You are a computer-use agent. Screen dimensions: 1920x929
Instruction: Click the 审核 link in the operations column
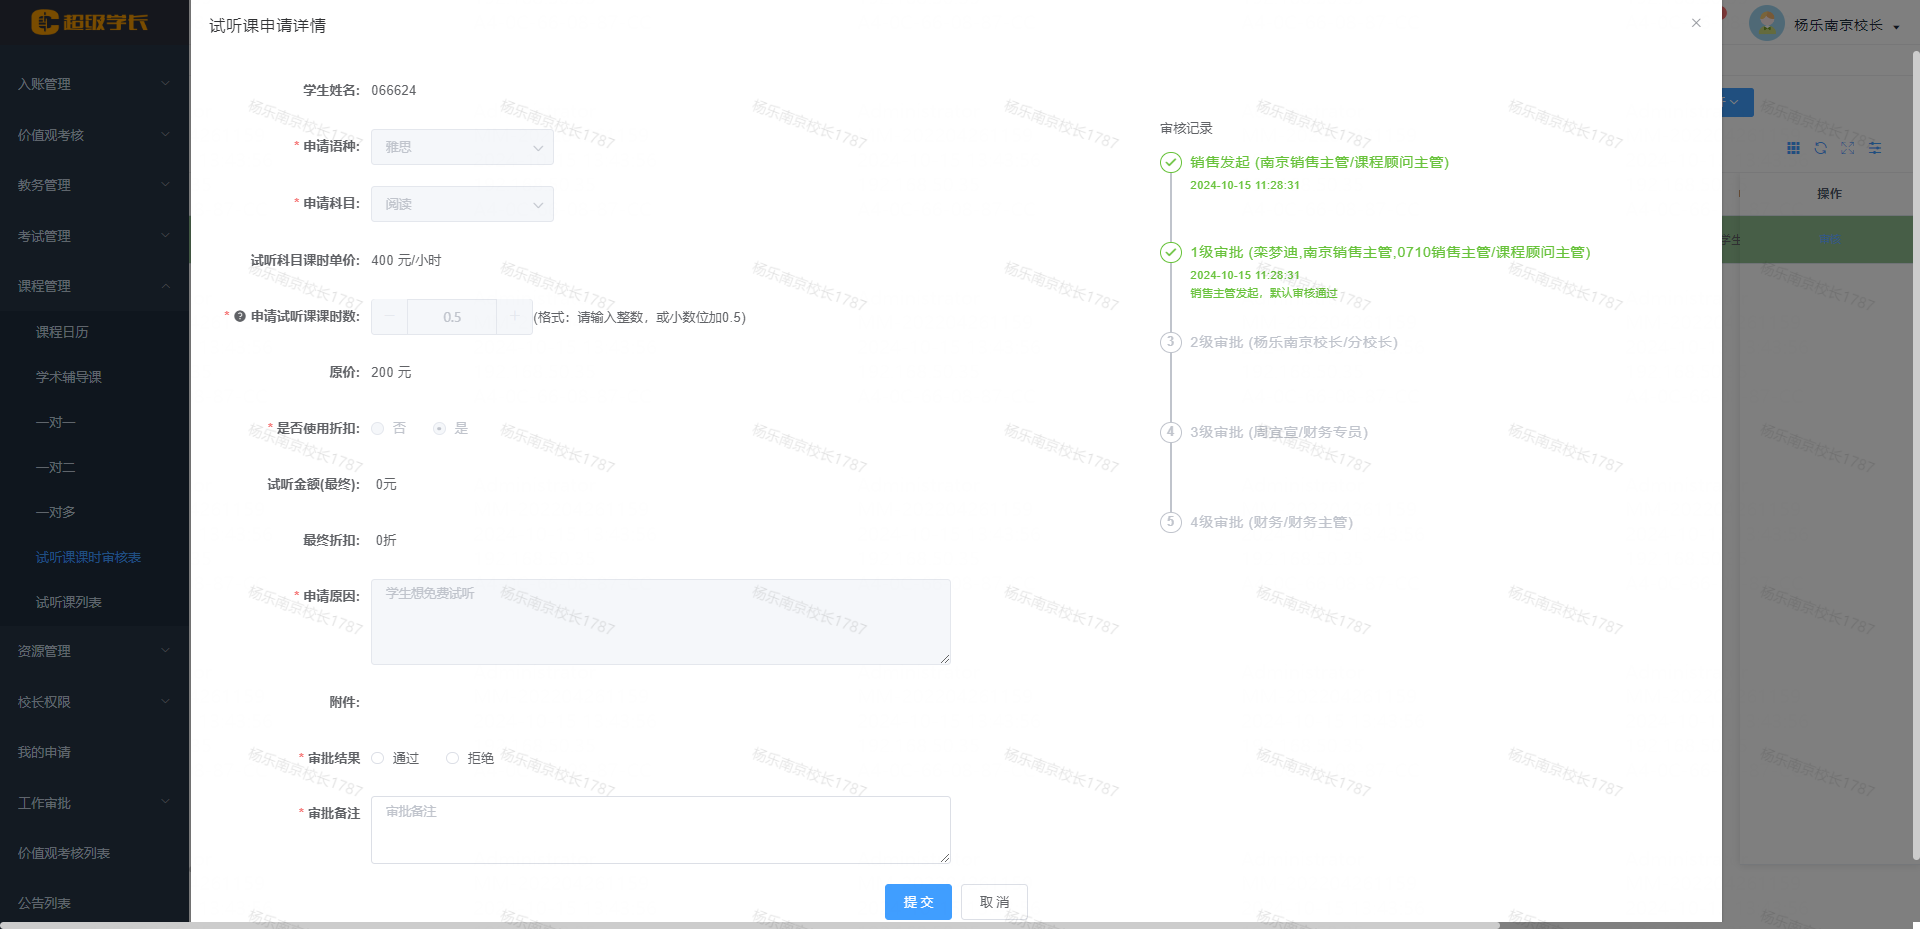pos(1830,239)
